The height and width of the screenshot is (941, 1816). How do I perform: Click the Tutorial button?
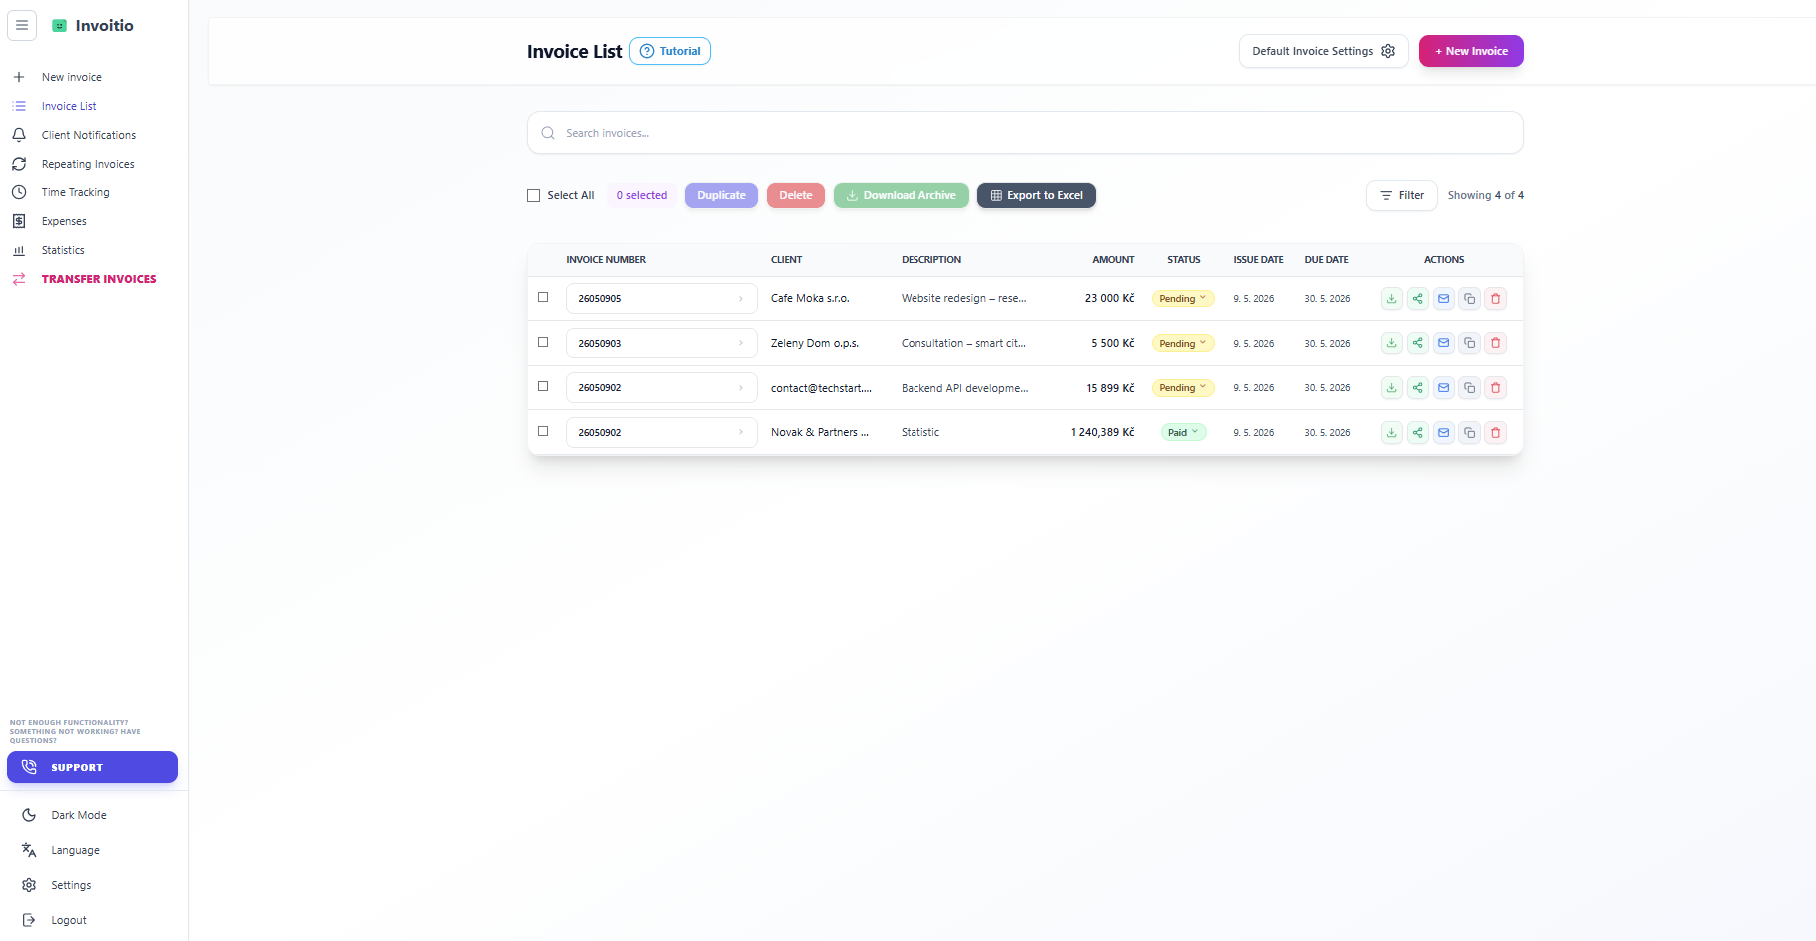pyautogui.click(x=670, y=51)
